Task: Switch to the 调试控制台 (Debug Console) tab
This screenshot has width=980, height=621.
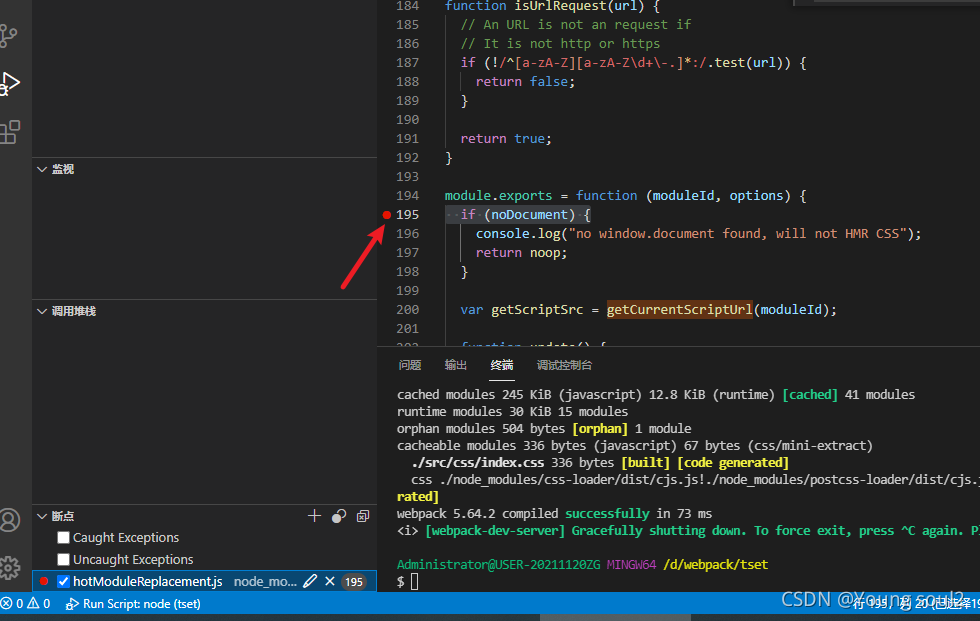Action: (564, 365)
